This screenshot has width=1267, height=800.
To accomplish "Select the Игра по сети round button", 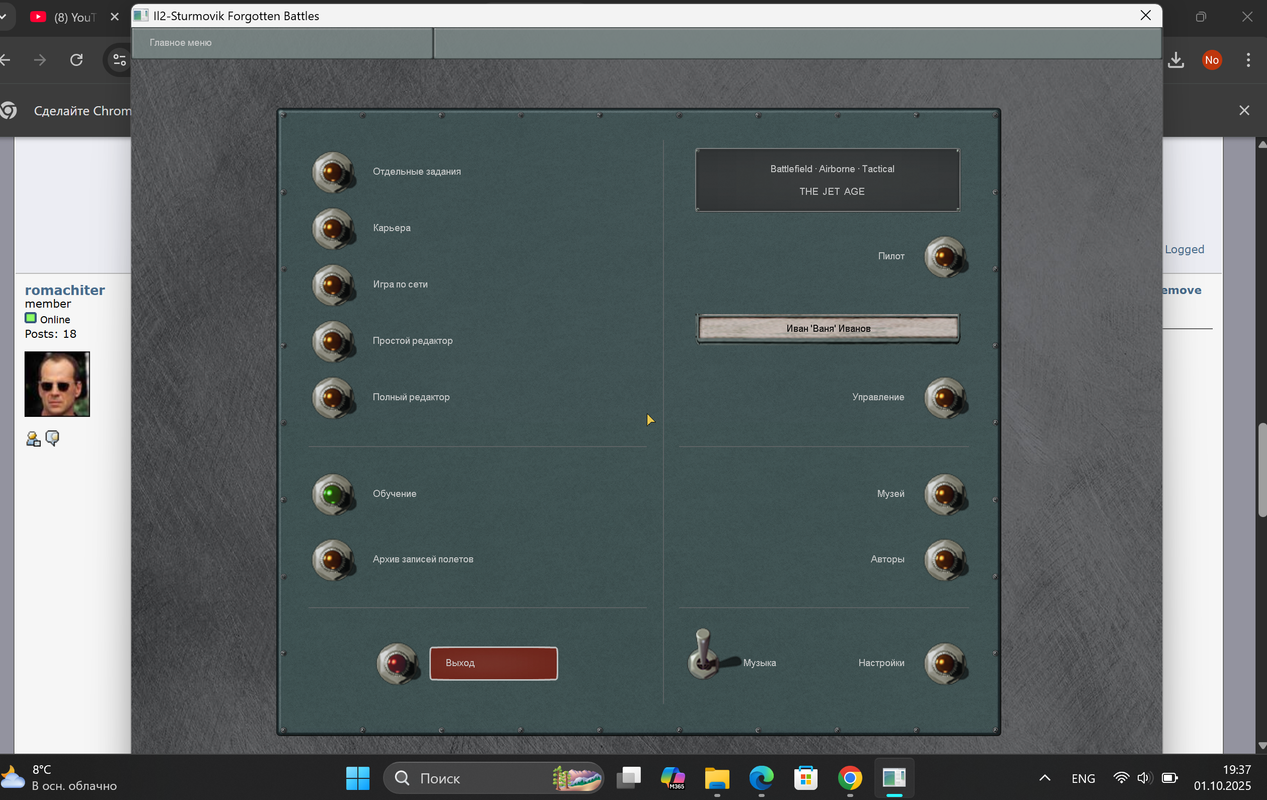I will [x=333, y=285].
